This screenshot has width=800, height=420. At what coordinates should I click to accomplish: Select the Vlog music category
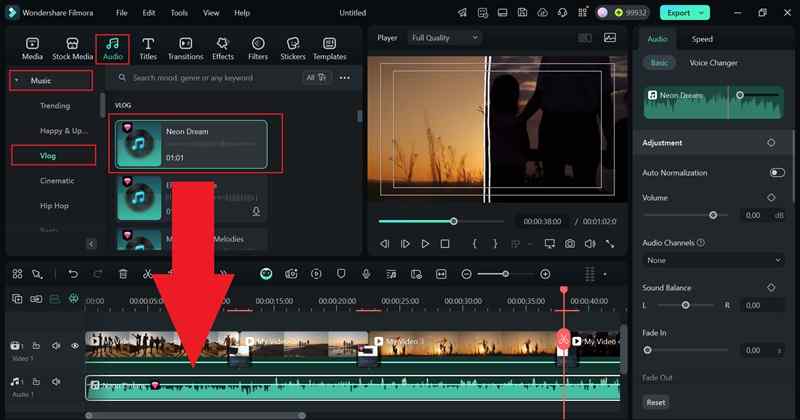[47, 156]
